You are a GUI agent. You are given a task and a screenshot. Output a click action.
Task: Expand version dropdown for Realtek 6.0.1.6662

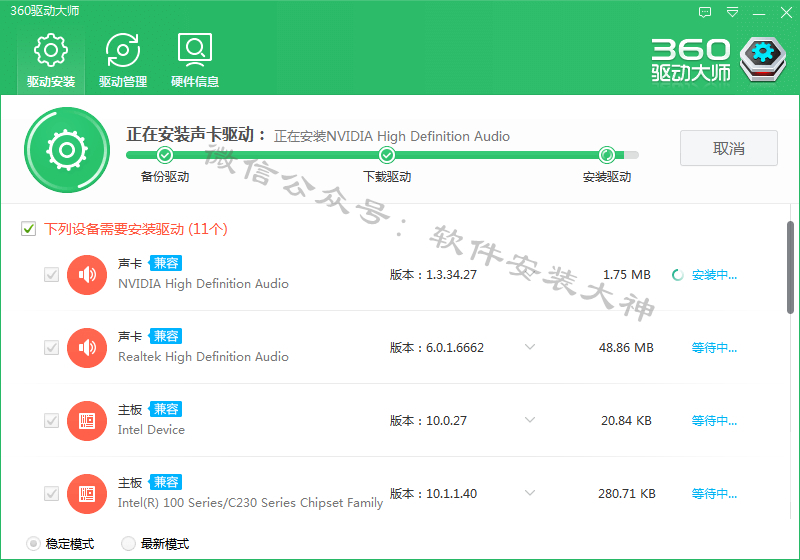[530, 347]
